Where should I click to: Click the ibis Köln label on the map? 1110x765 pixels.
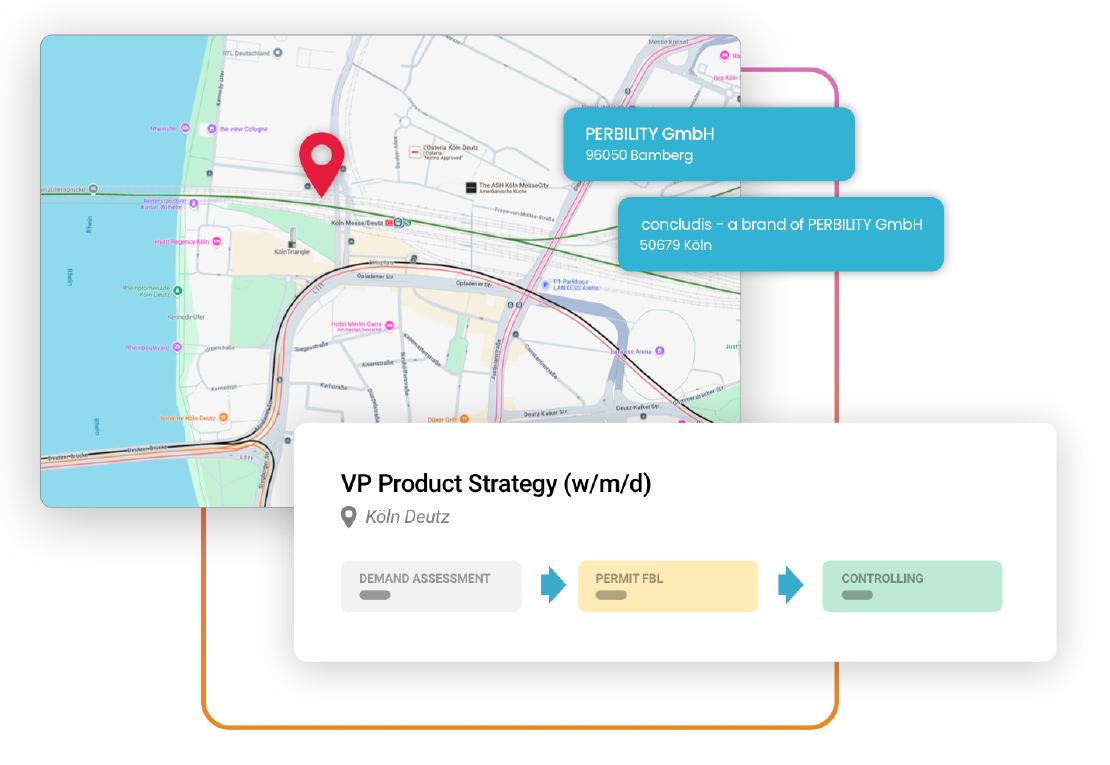726,78
